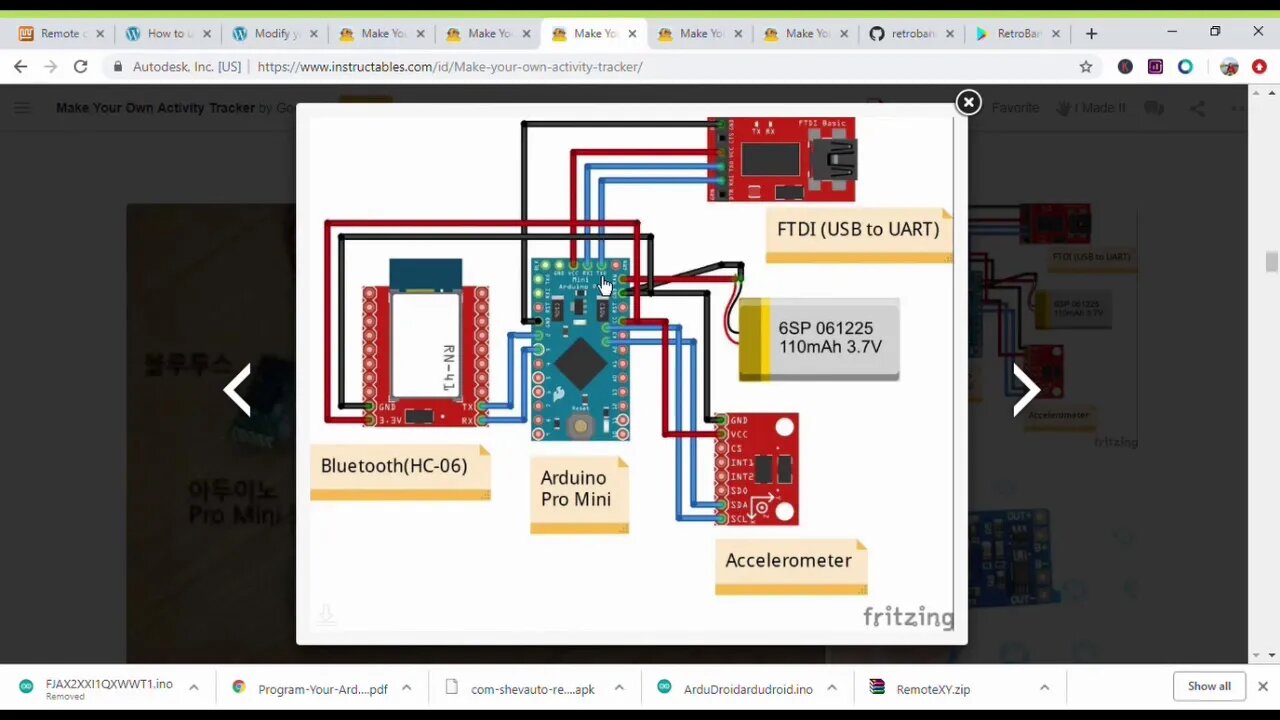Advance to next image with the right arrow

tap(1026, 389)
